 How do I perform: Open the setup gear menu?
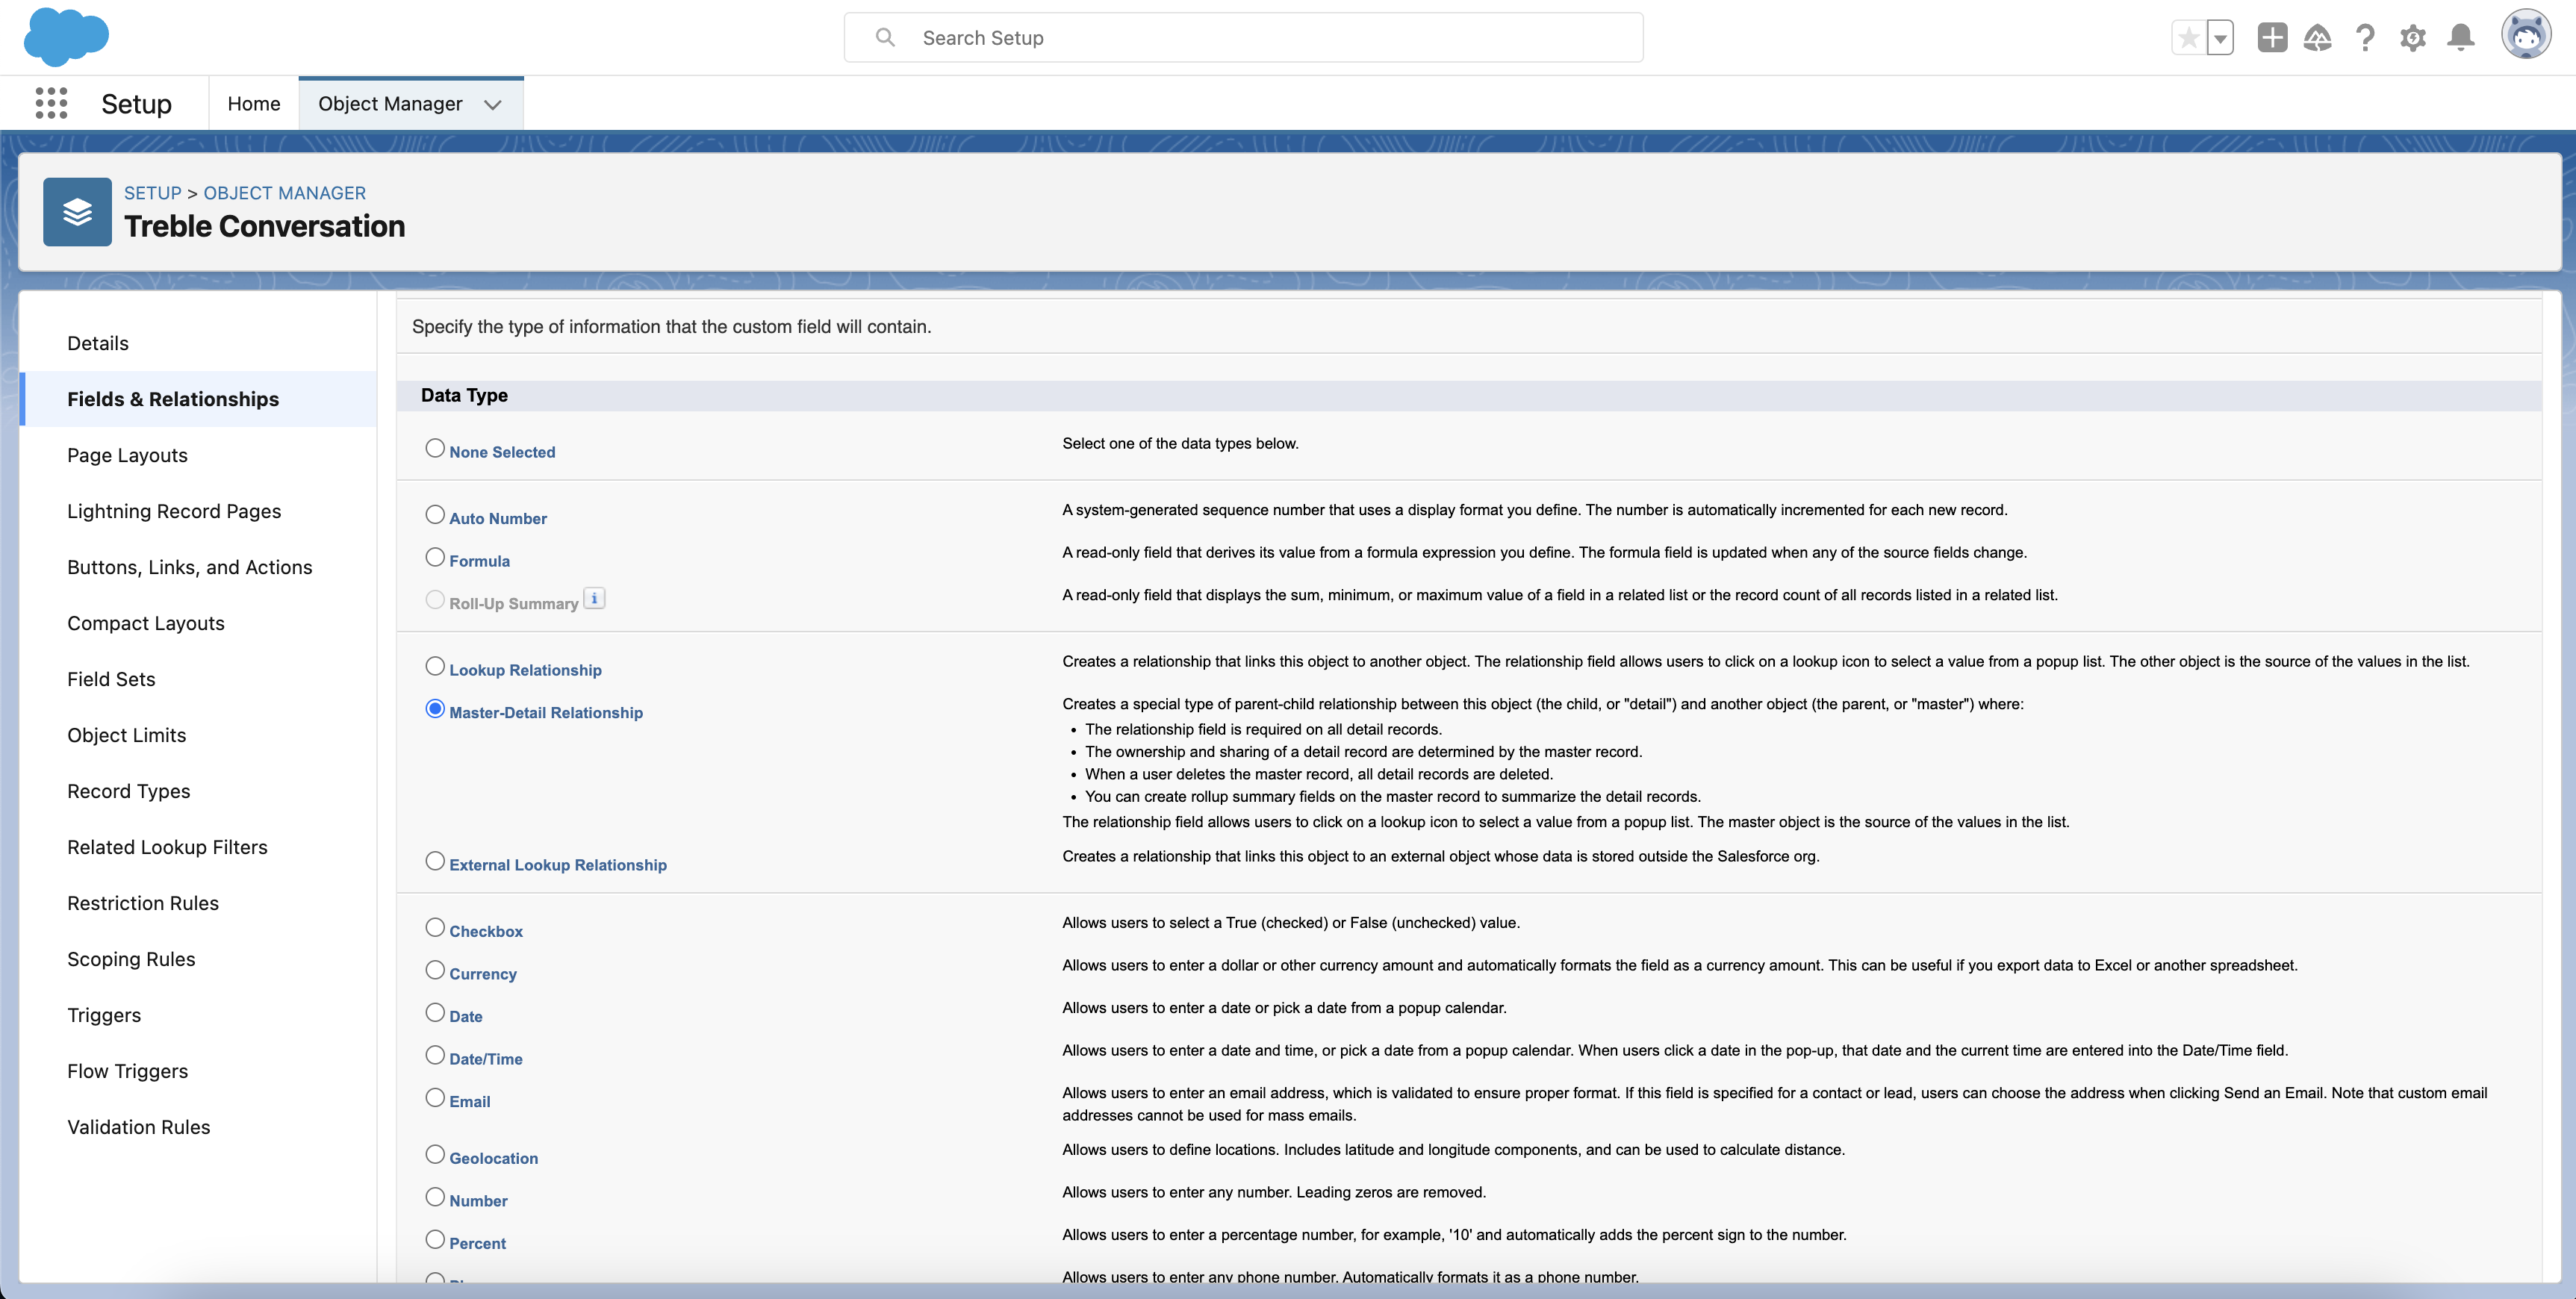(x=2413, y=38)
